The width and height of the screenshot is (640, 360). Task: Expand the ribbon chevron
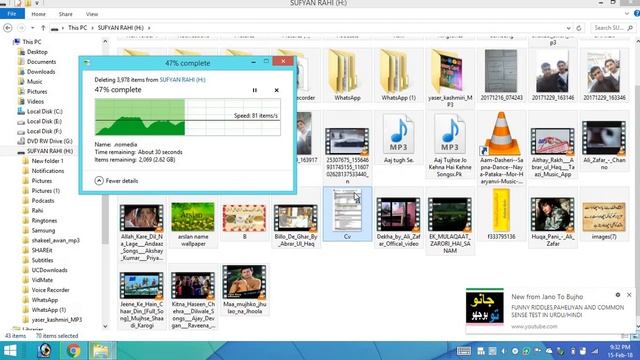pos(627,14)
